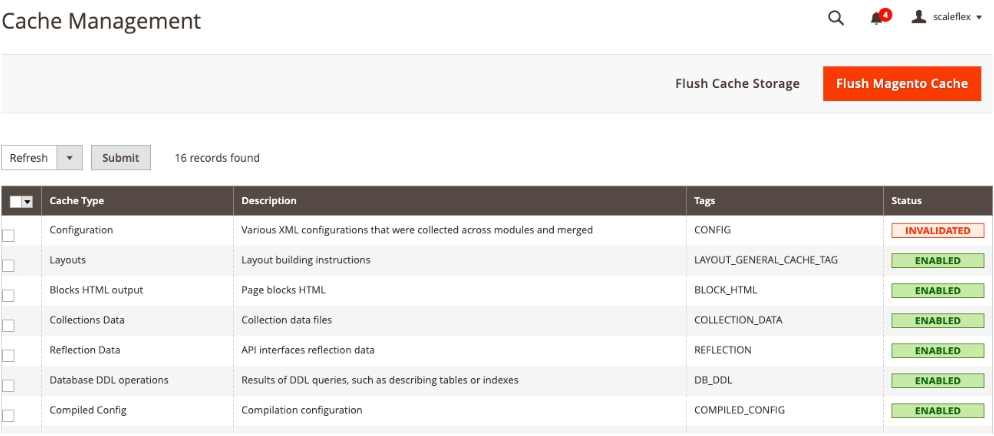This screenshot has height=436, width=994.
Task: Check the Compiled Config checkbox
Action: (x=9, y=416)
